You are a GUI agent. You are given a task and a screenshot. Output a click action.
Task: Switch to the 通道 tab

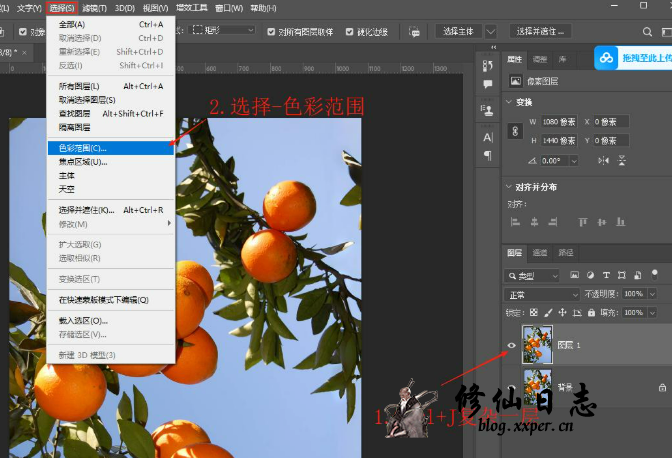[540, 252]
